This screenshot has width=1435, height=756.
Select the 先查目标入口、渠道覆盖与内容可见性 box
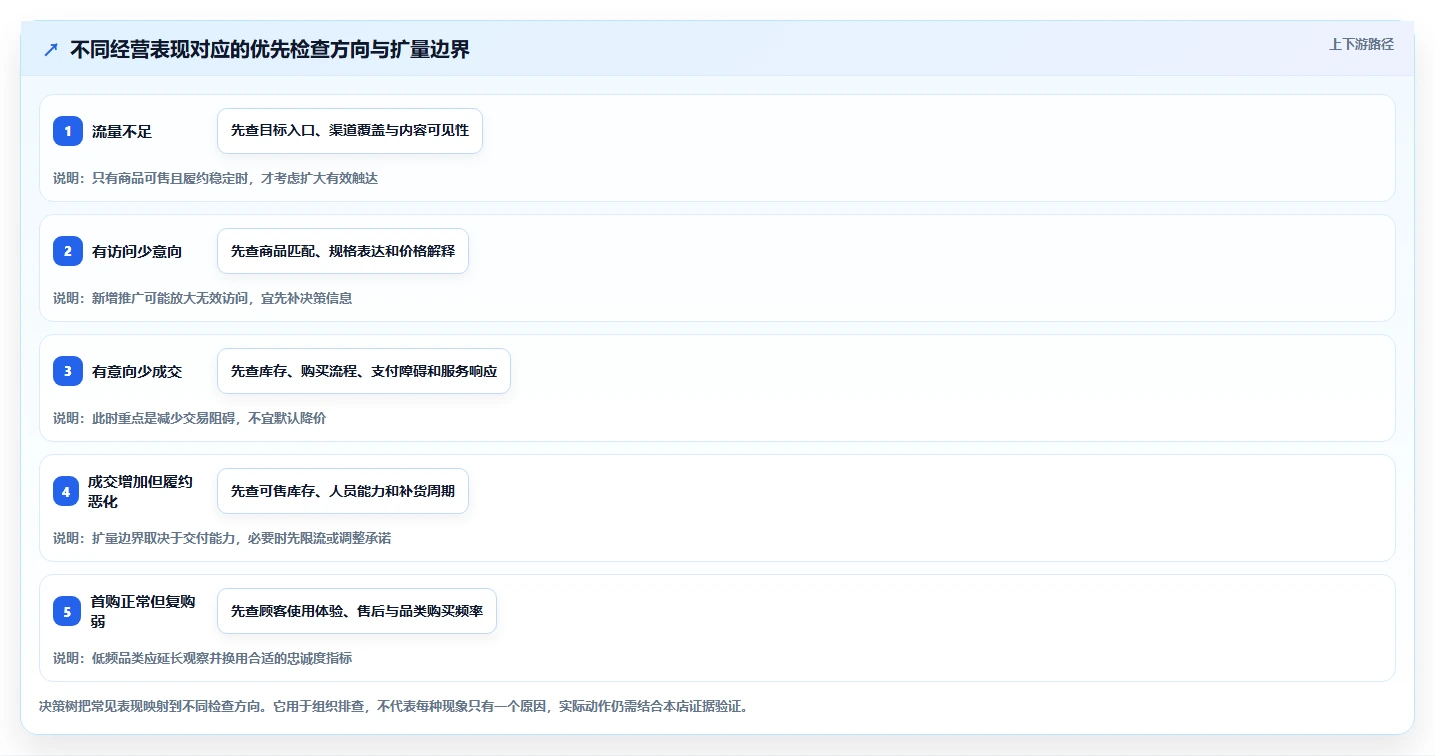click(x=350, y=131)
